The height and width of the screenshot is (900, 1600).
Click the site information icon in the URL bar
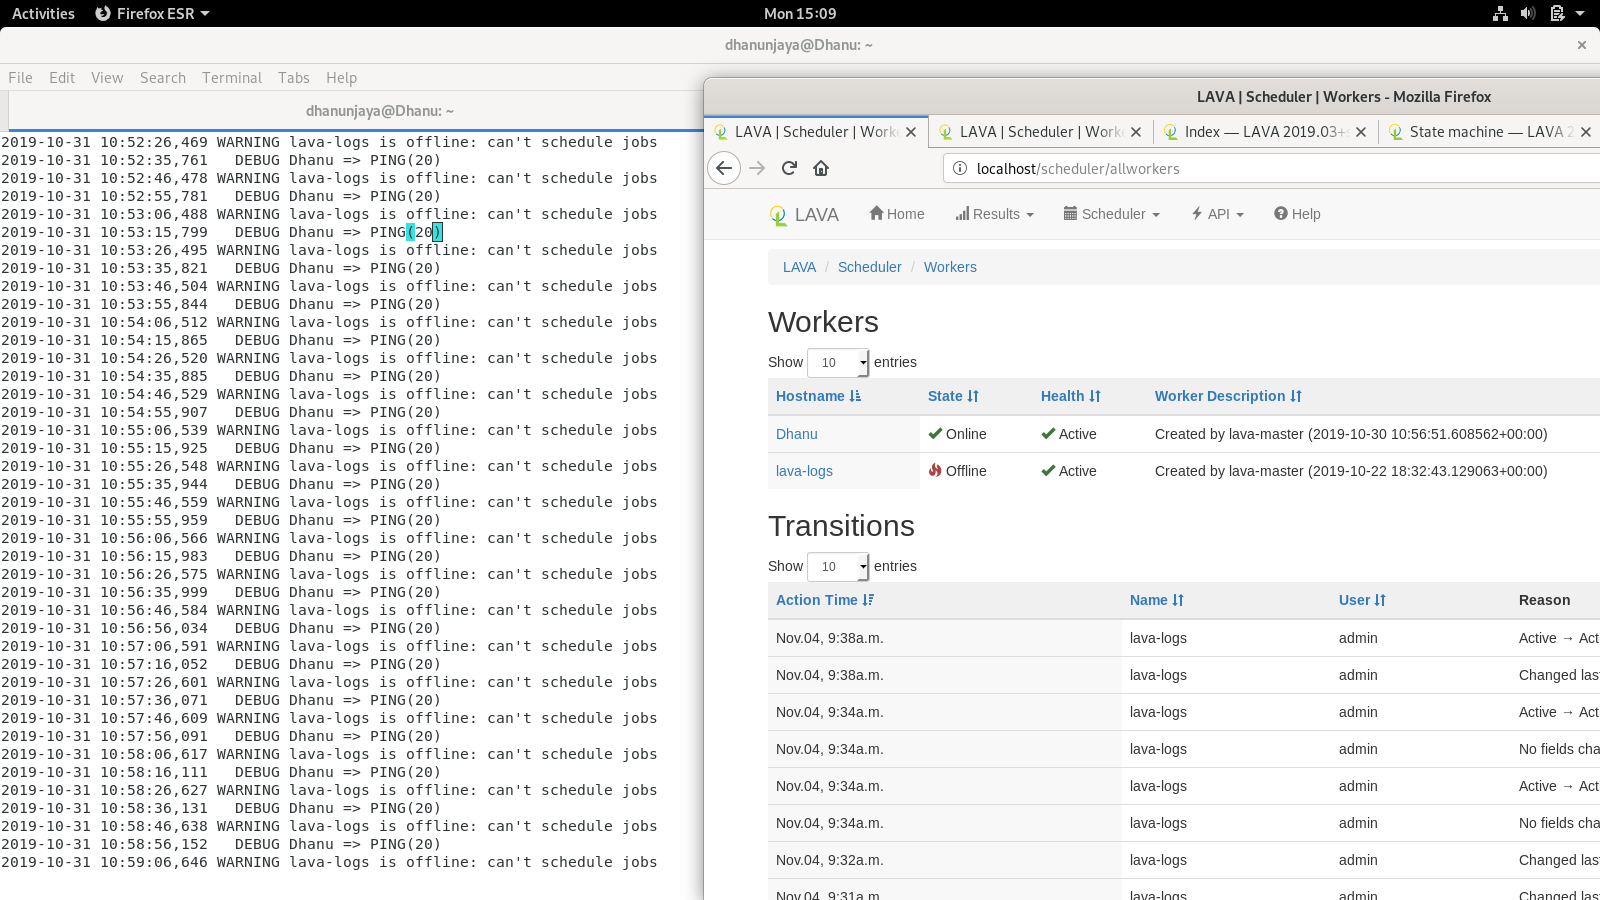pyautogui.click(x=960, y=168)
